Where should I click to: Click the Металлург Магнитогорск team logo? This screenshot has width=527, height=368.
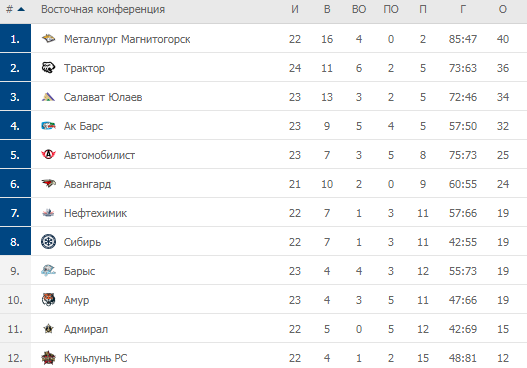pos(48,39)
